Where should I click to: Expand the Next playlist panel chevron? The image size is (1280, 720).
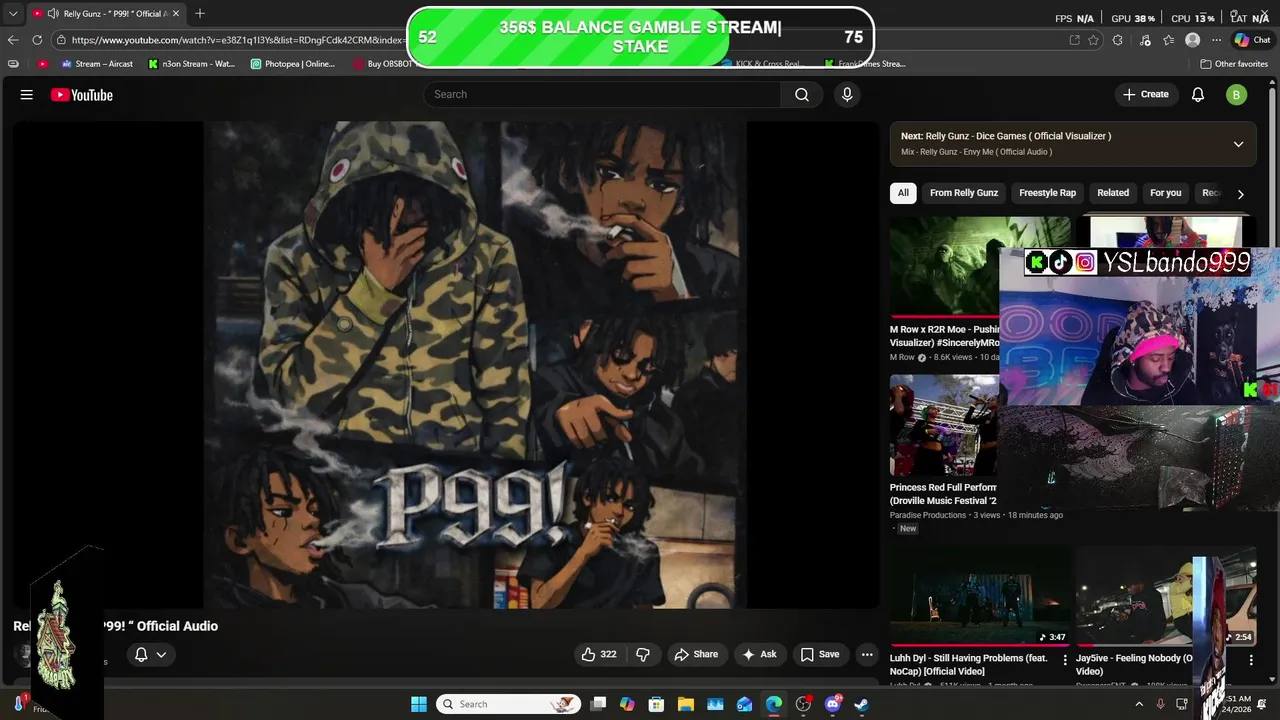(x=1238, y=144)
